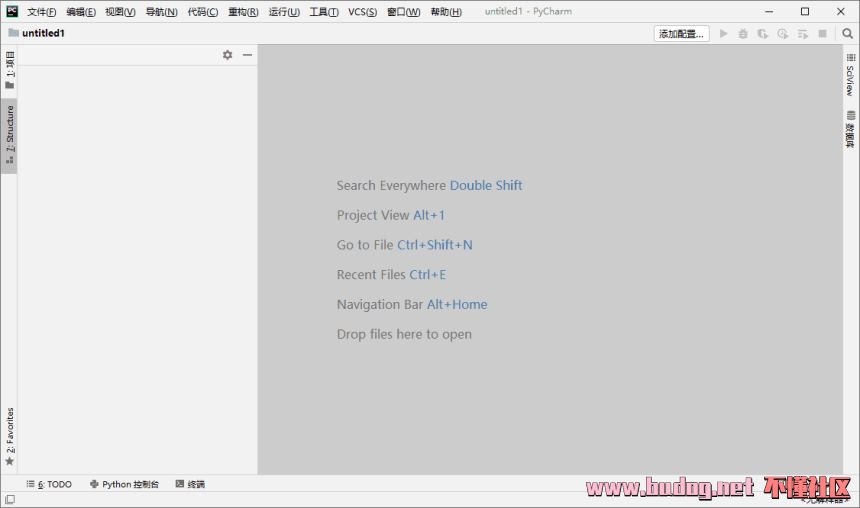The height and width of the screenshot is (508, 860).
Task: Click the Project View Alt+1 hint
Action: (x=391, y=215)
